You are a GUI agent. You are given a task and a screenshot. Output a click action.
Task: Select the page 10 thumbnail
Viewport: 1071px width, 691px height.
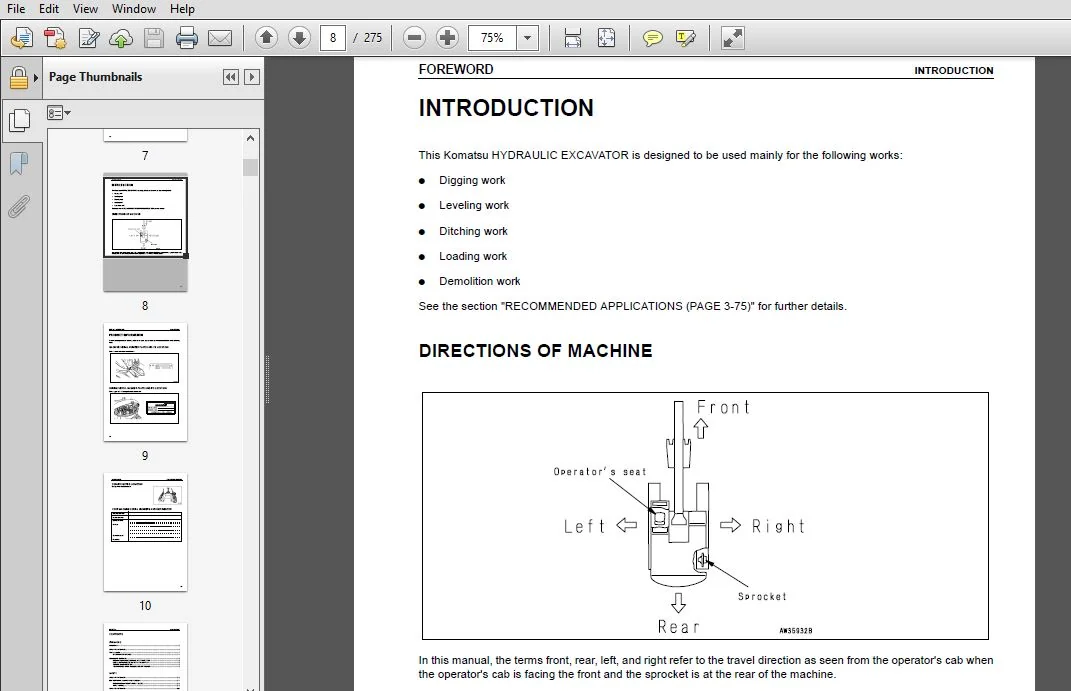145,533
